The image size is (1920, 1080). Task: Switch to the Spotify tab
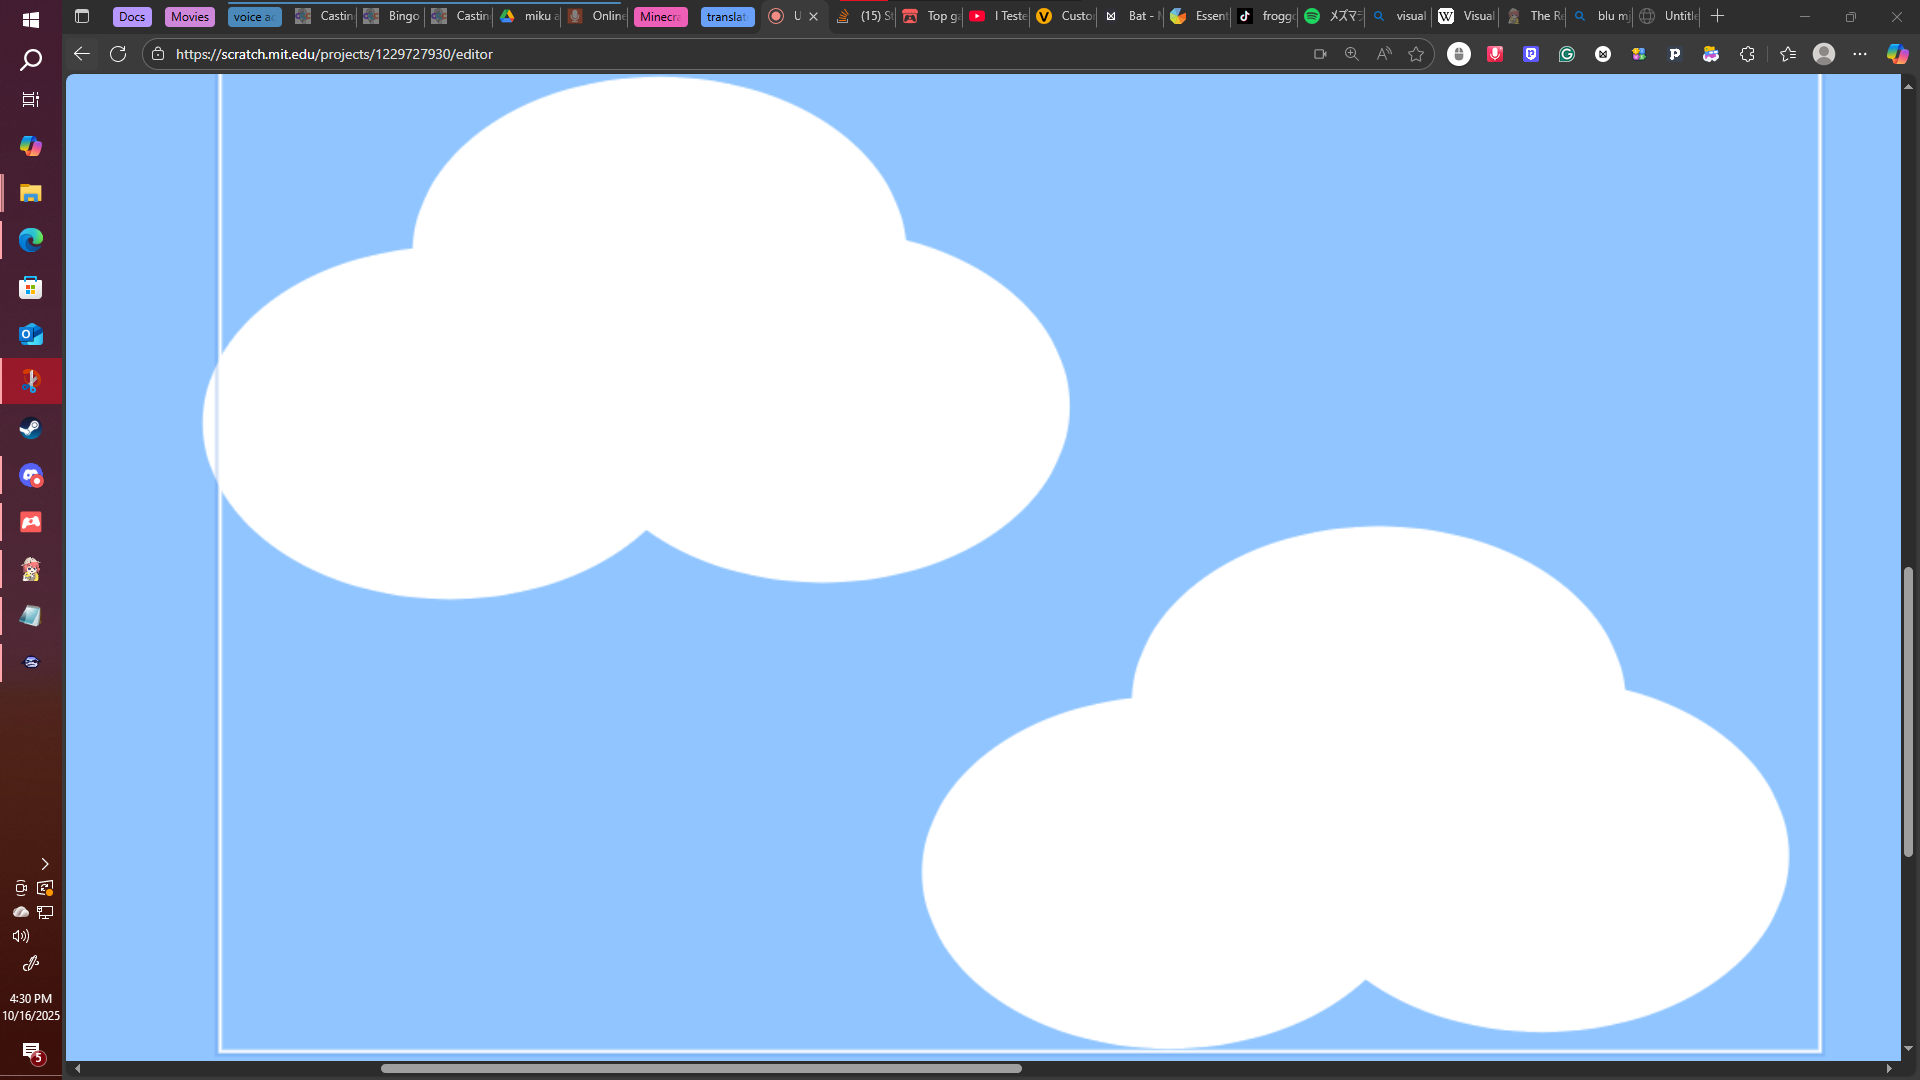tap(1333, 16)
